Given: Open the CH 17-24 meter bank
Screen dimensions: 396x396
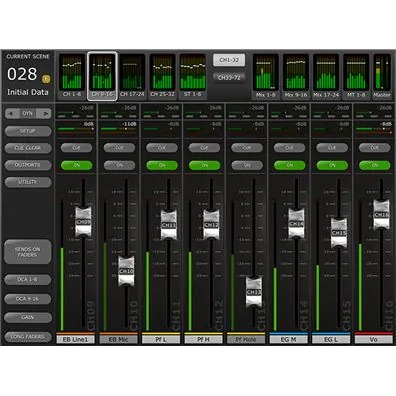Looking at the screenshot, I should (132, 76).
